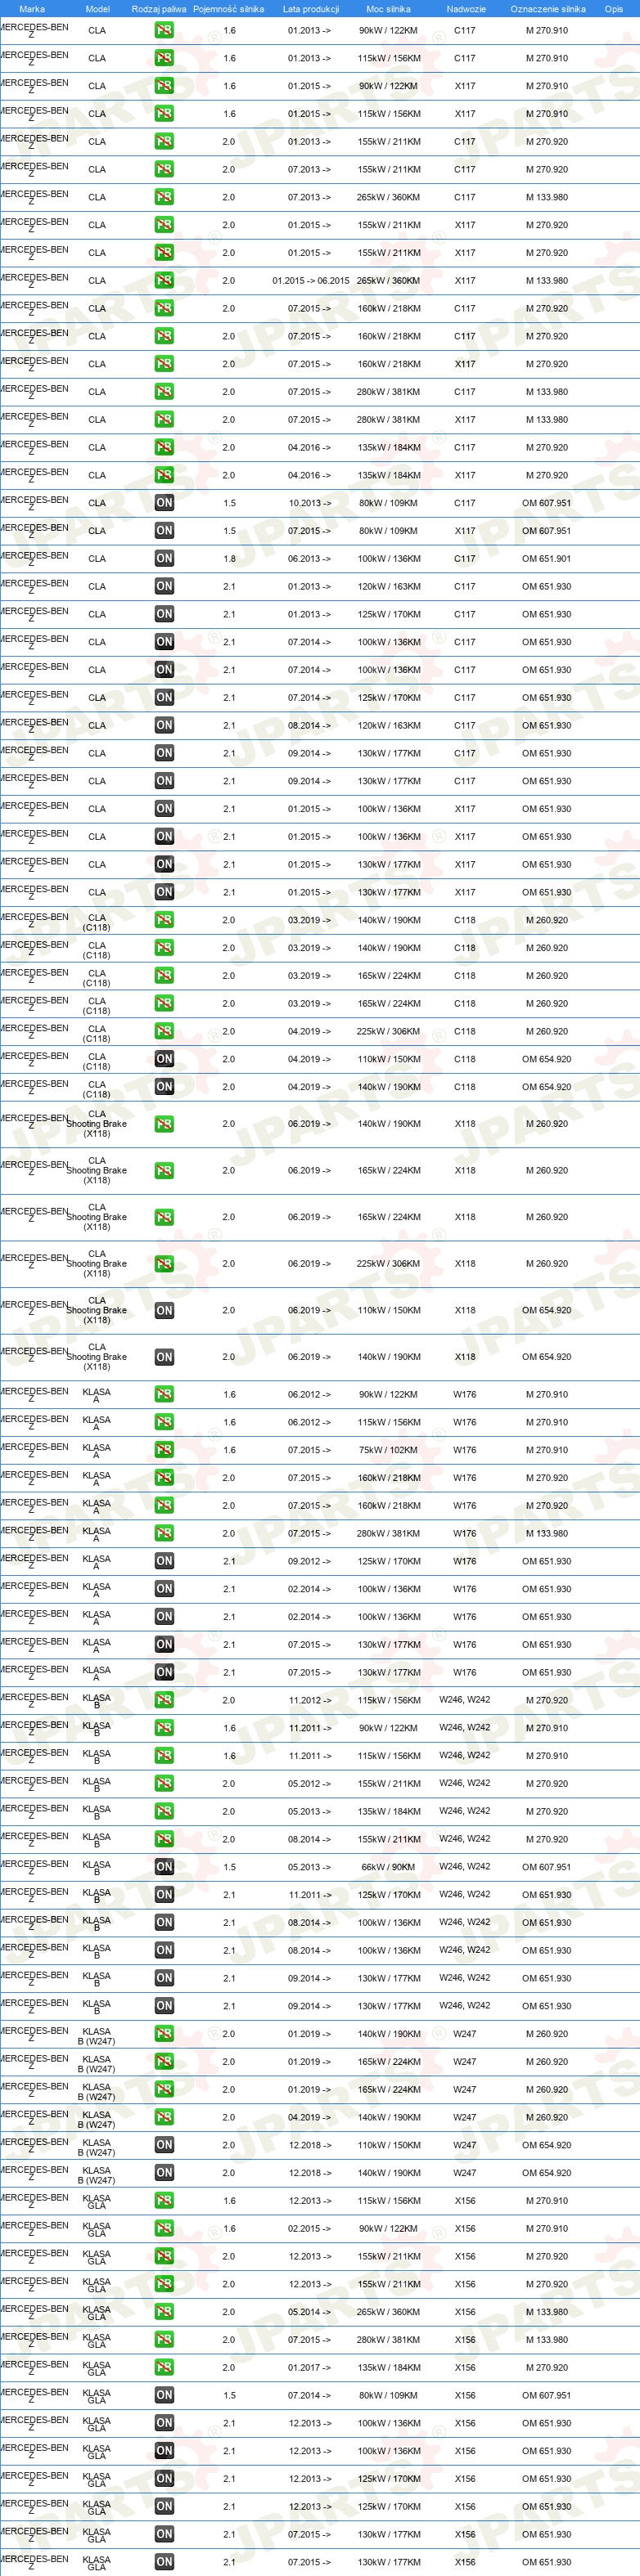Click PB icon in CLA 07.2015 280kW C117 row
This screenshot has width=640, height=2576.
pyautogui.click(x=164, y=392)
